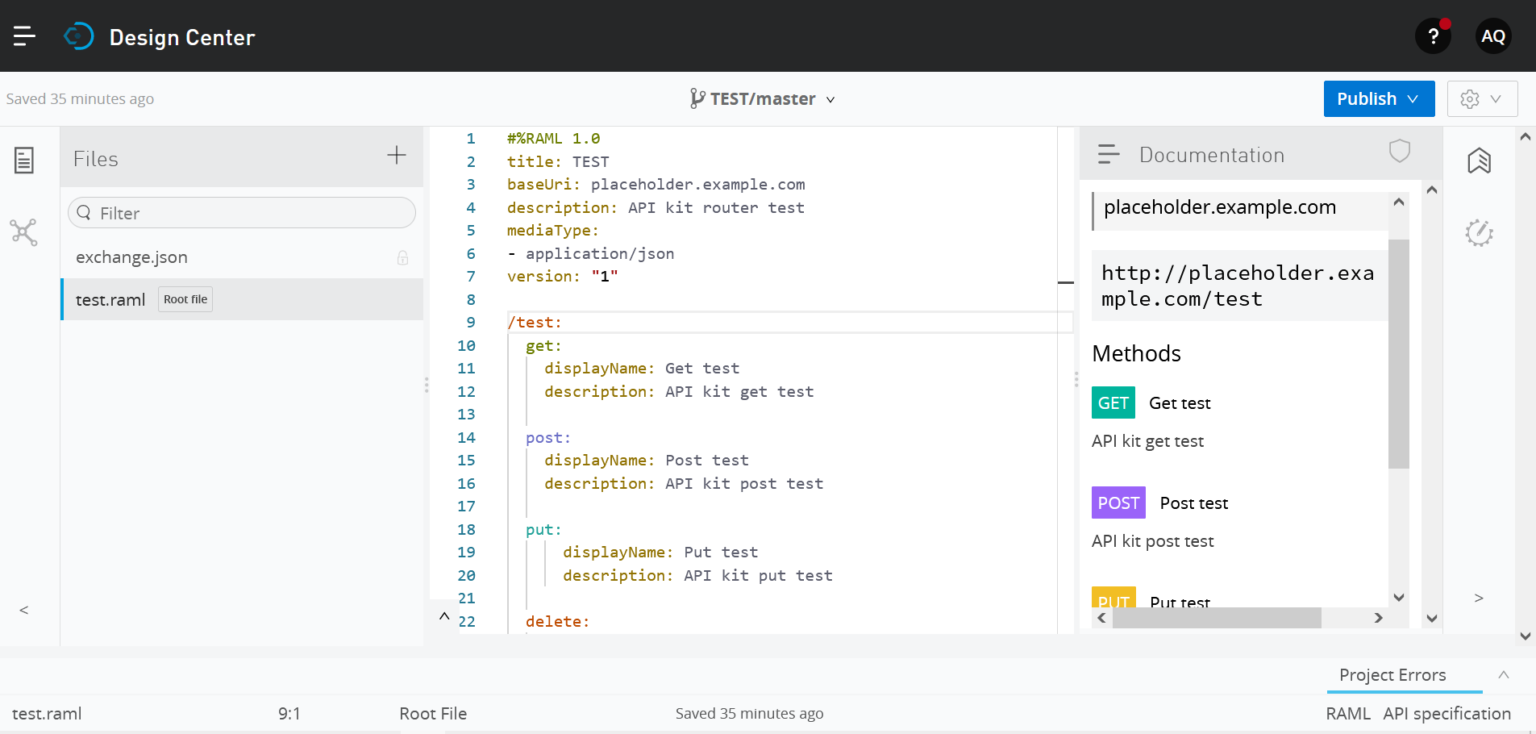Click the Design Center logo icon
This screenshot has height=734, width=1536.
(x=78, y=37)
